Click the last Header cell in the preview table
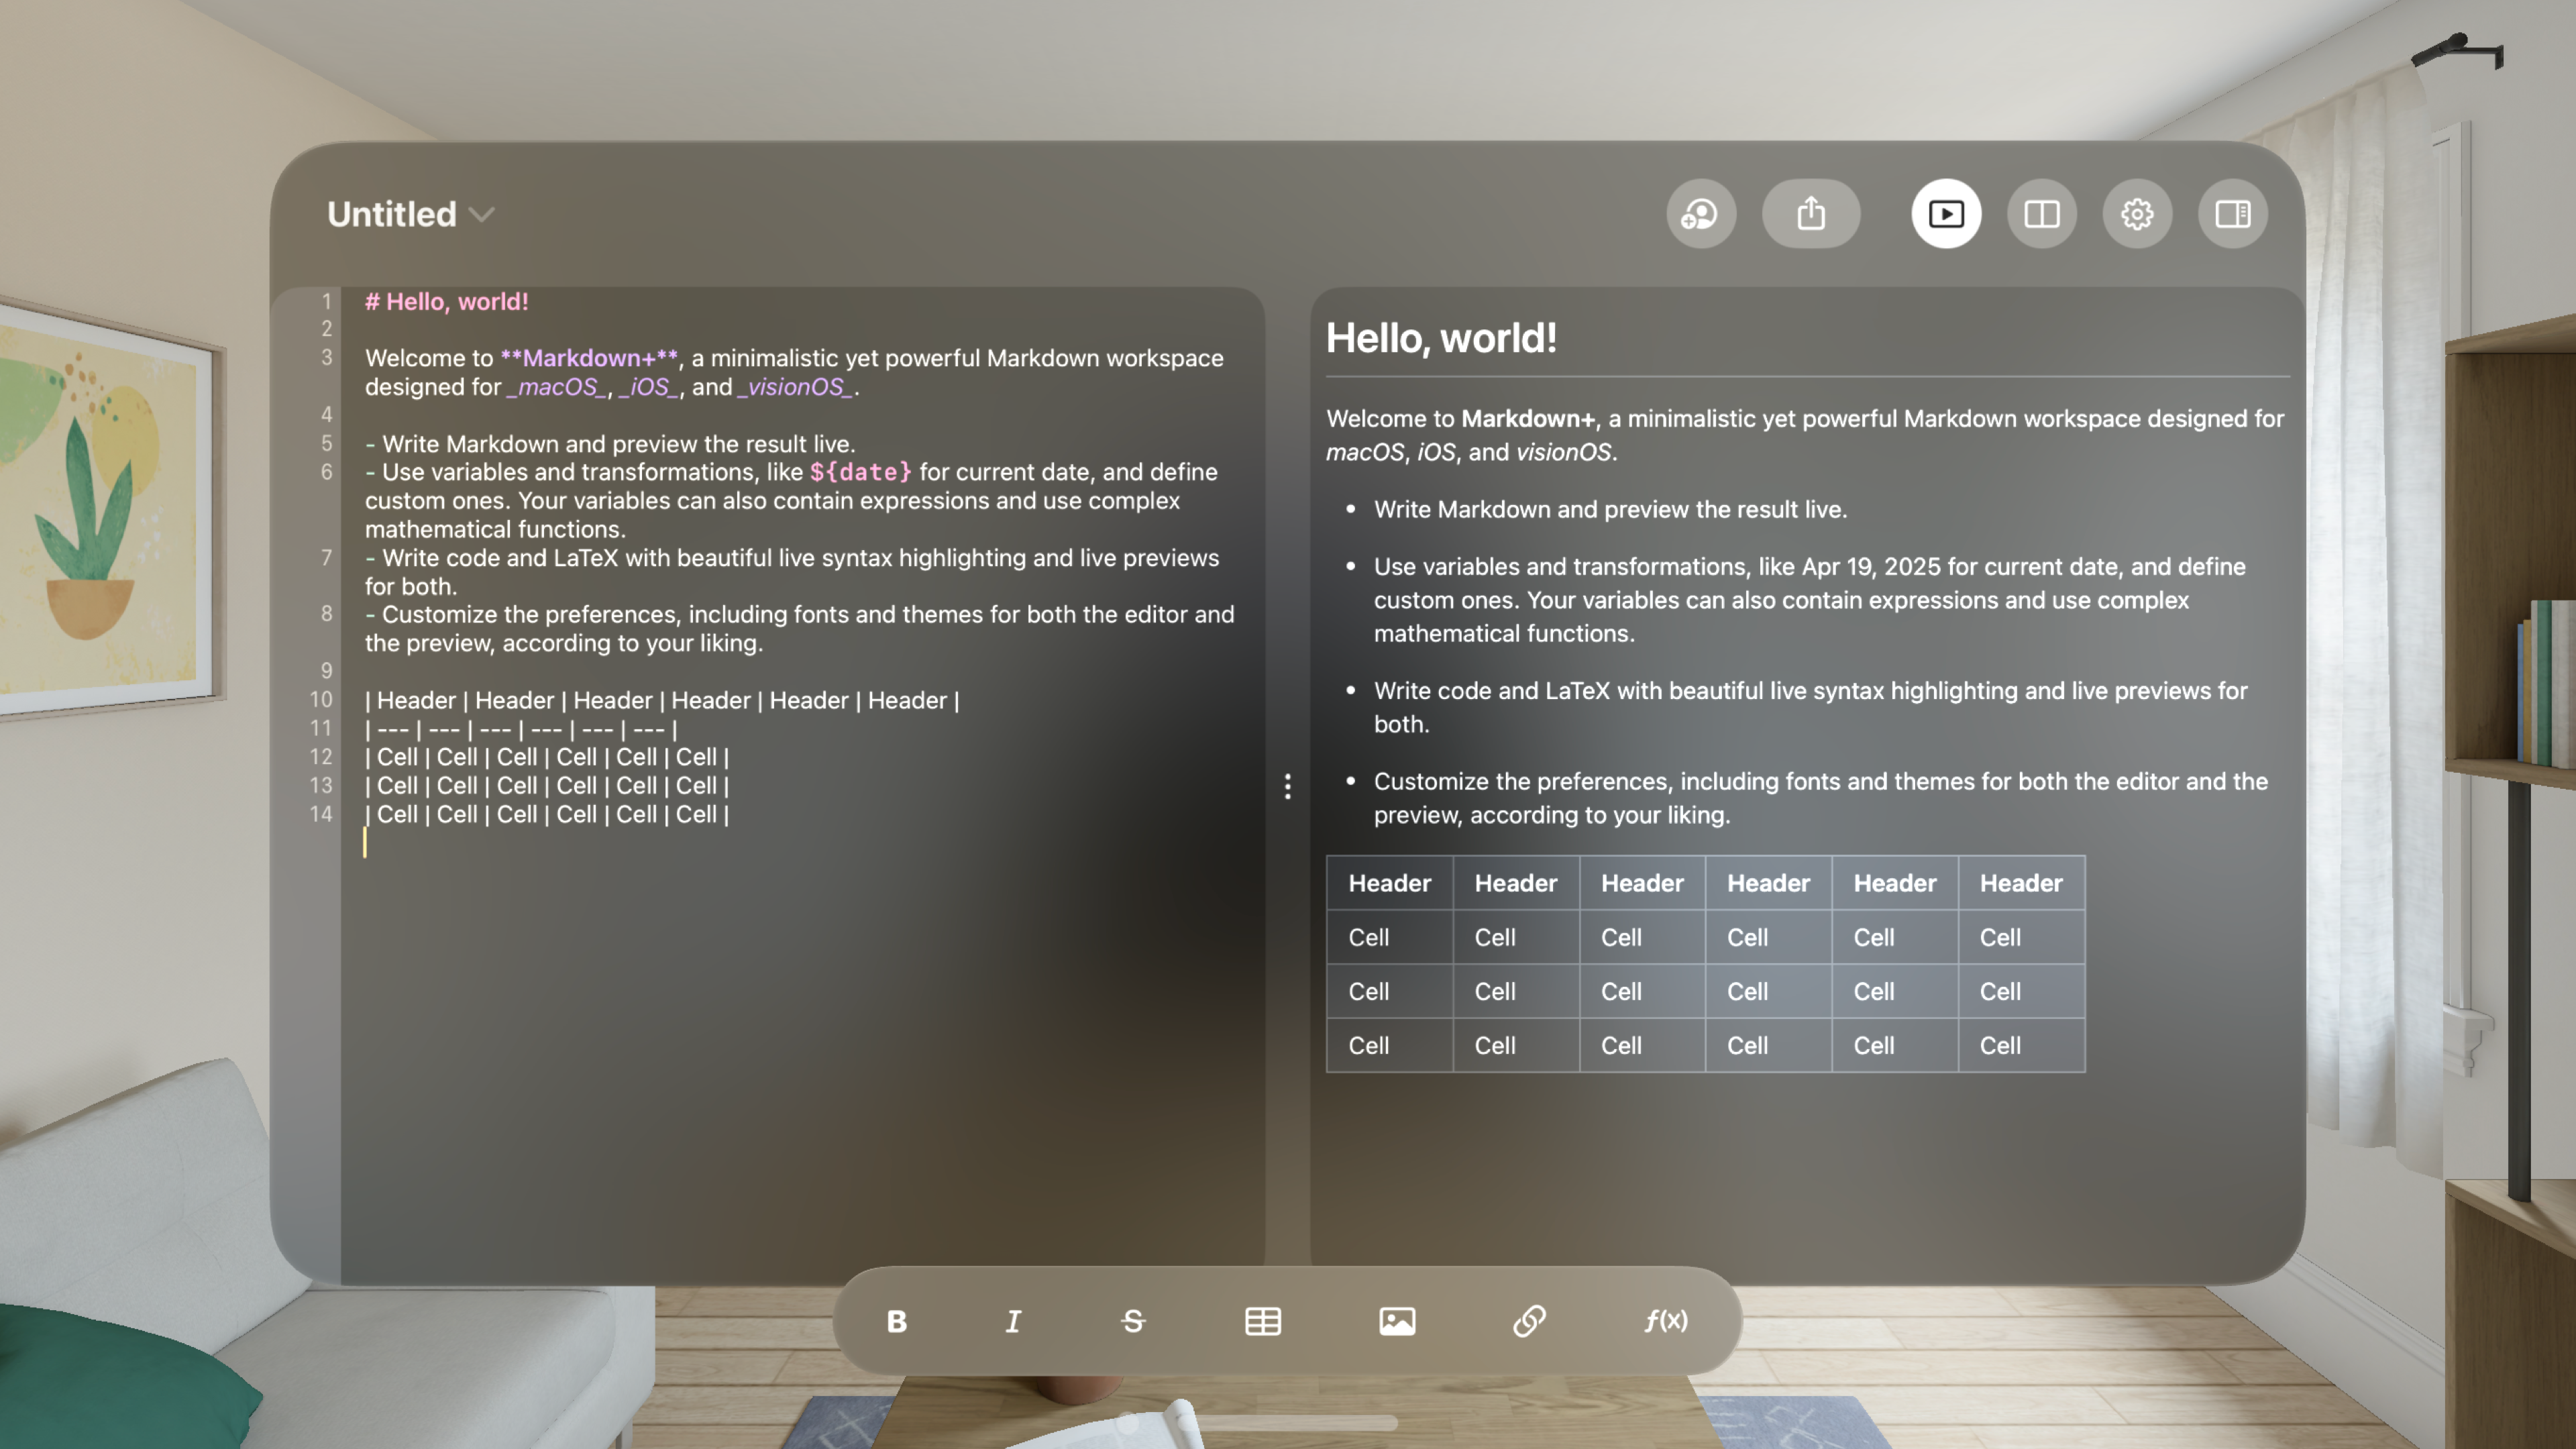Viewport: 2576px width, 1449px height. point(2021,883)
